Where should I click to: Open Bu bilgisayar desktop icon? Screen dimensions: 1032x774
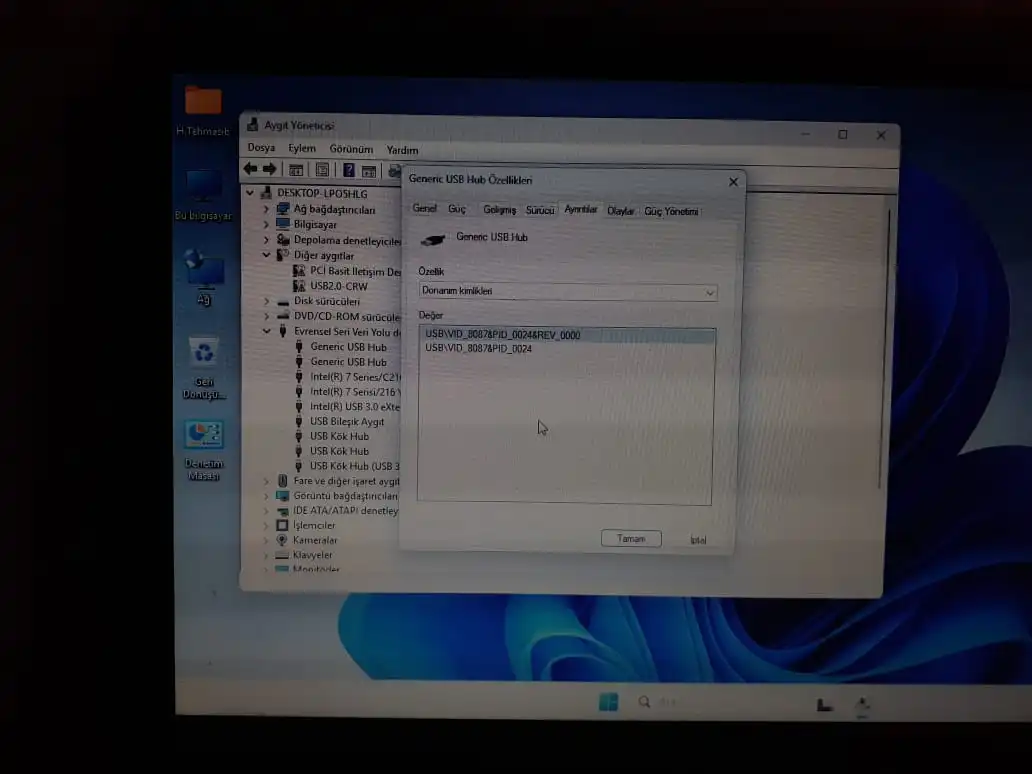coord(203,195)
